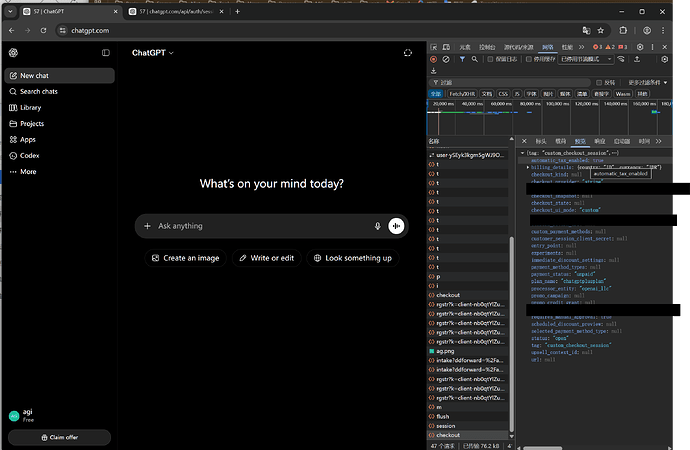
Task: Open network search magnifier icon
Action: coord(475,59)
